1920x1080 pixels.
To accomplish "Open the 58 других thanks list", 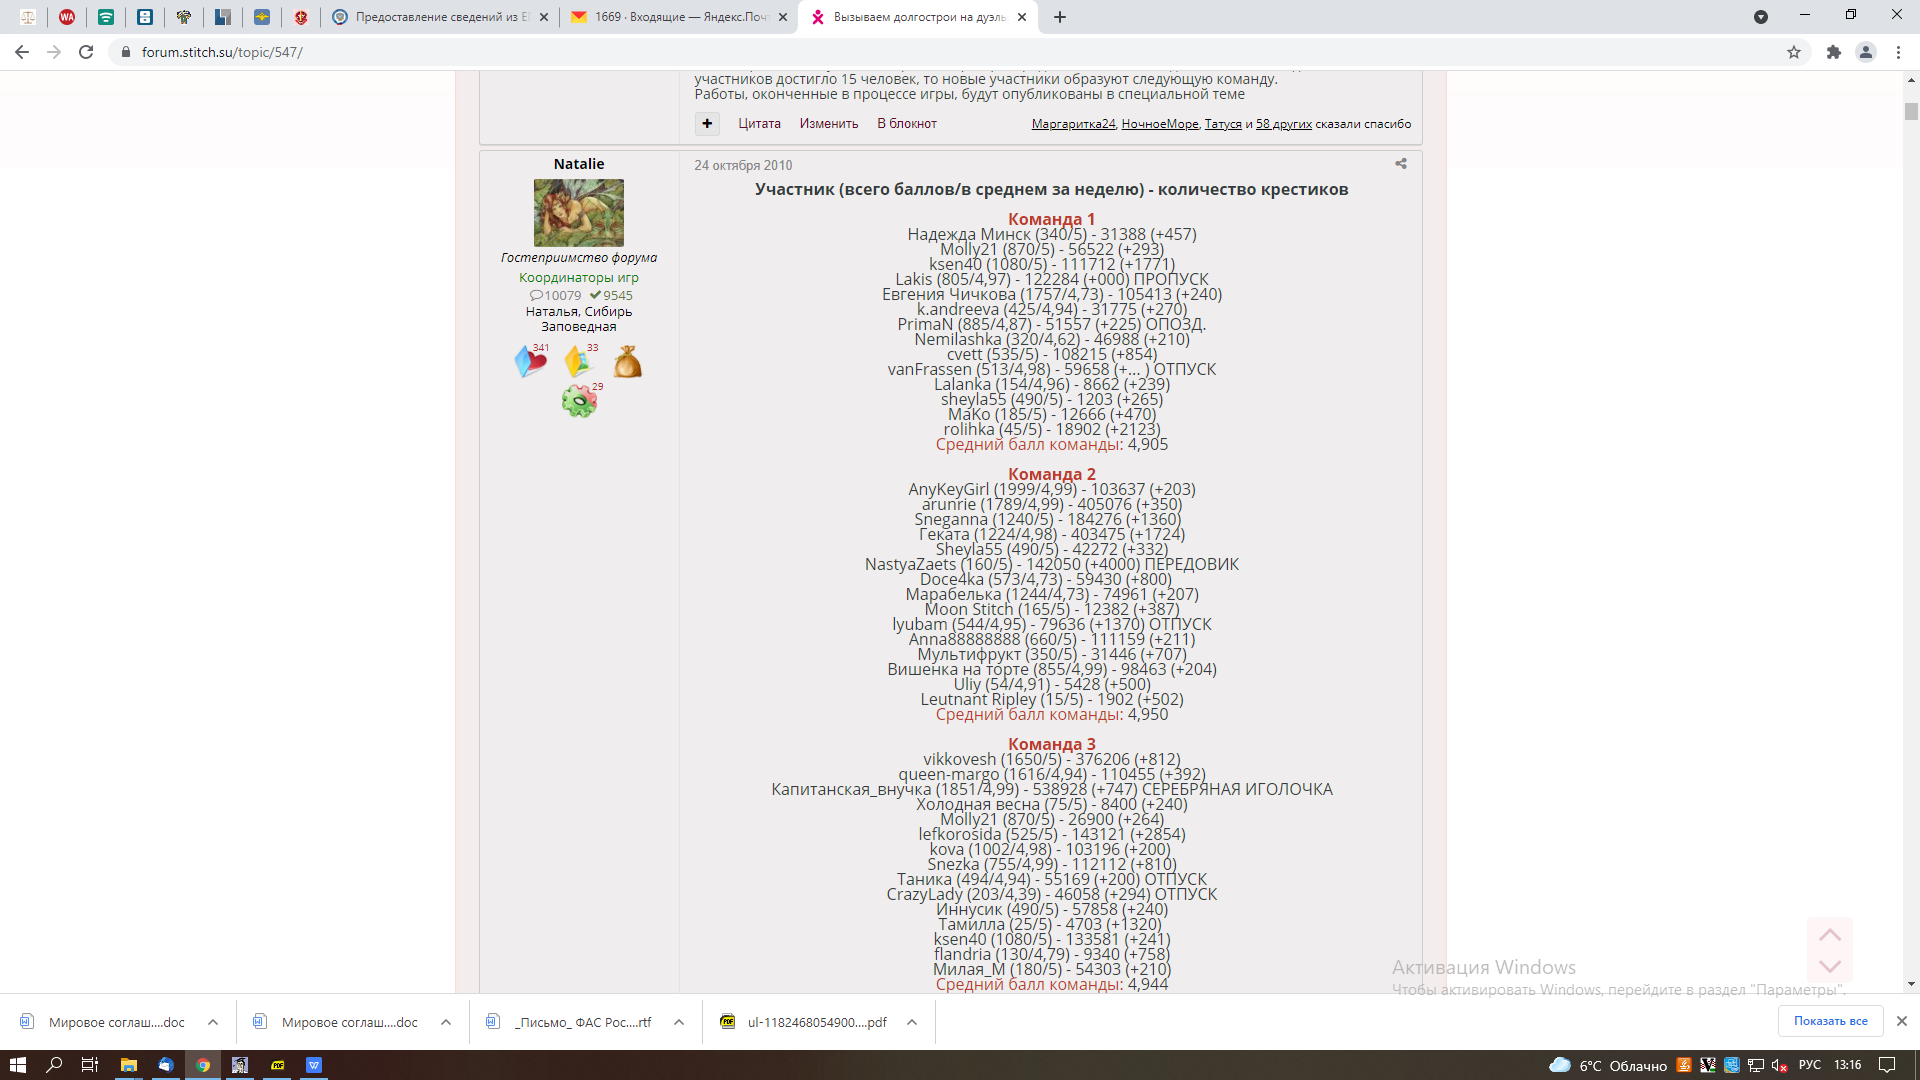I will pos(1283,124).
